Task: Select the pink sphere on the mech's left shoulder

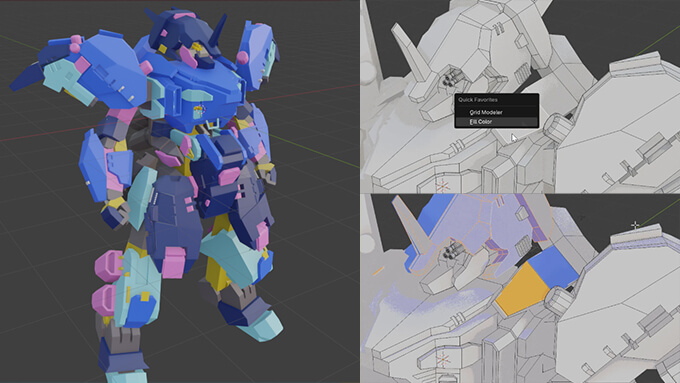Action: point(242,57)
